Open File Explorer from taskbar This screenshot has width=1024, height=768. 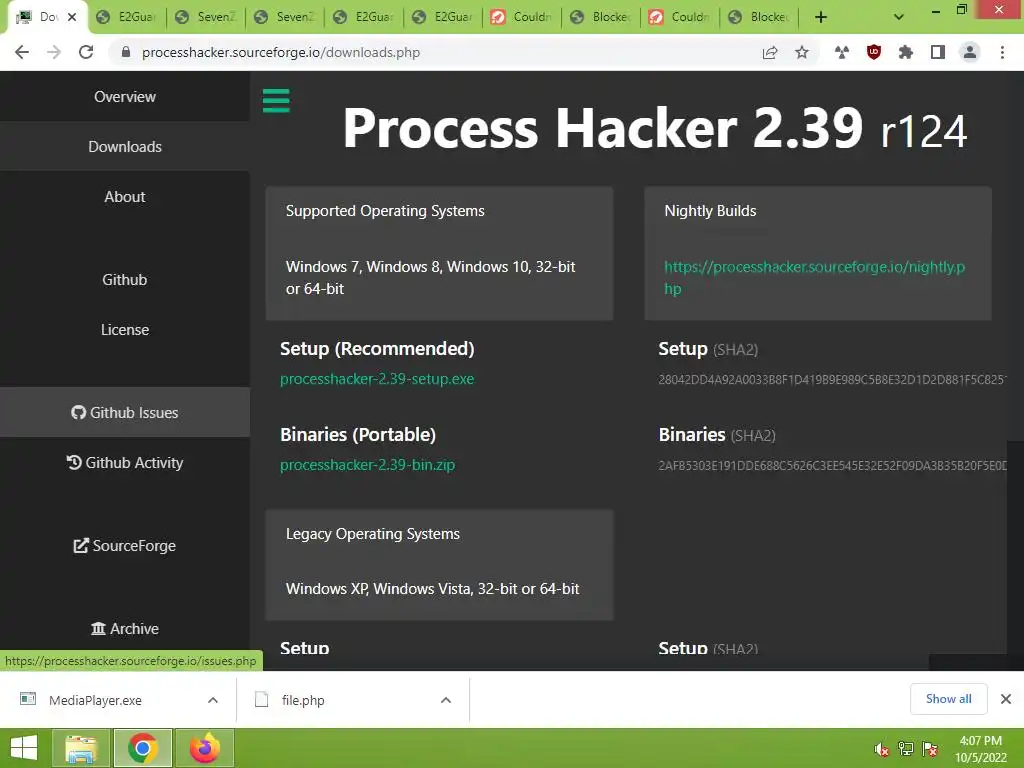81,748
